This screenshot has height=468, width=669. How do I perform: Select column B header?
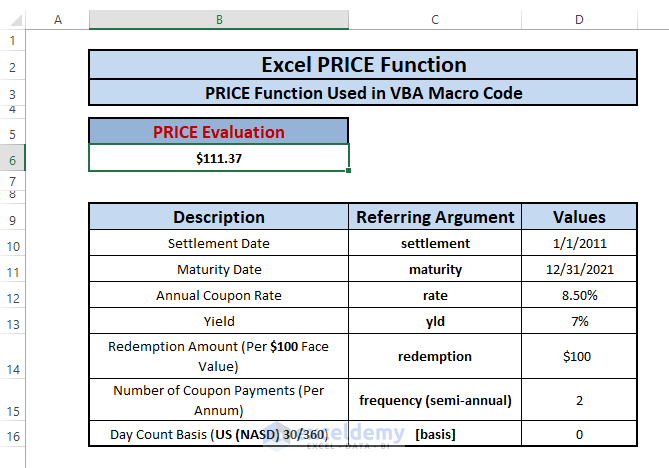click(218, 20)
